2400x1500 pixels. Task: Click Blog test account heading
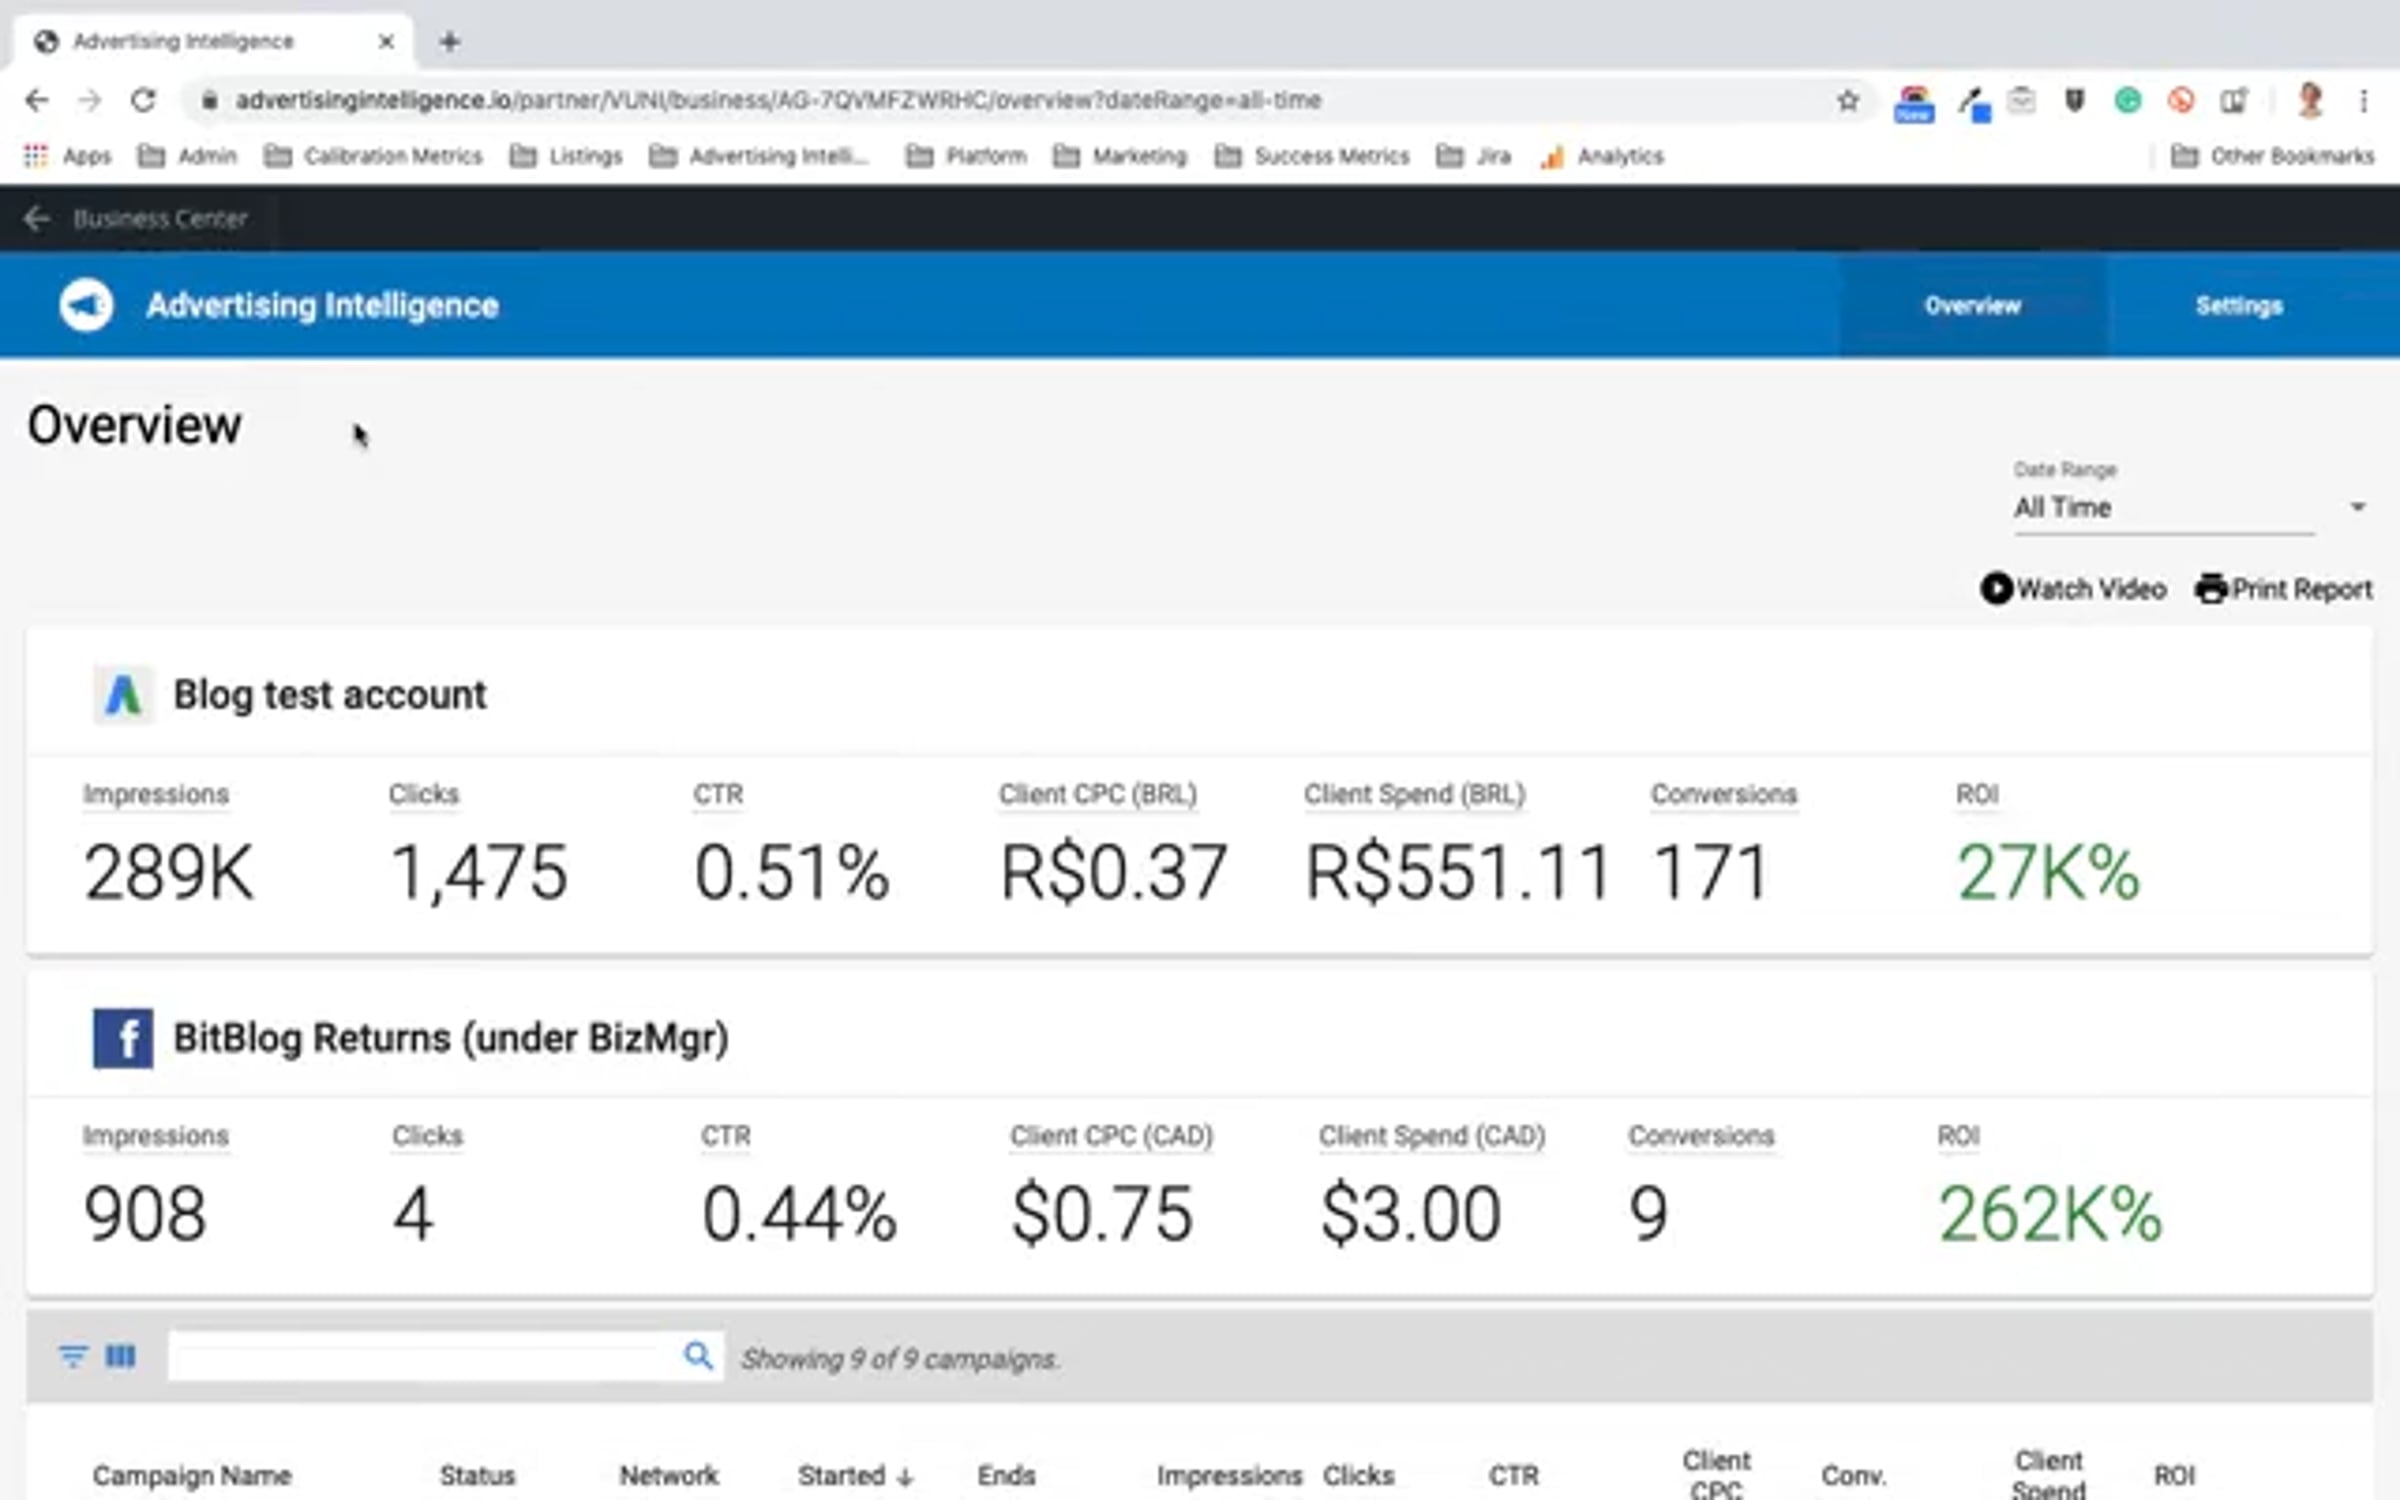(x=330, y=694)
